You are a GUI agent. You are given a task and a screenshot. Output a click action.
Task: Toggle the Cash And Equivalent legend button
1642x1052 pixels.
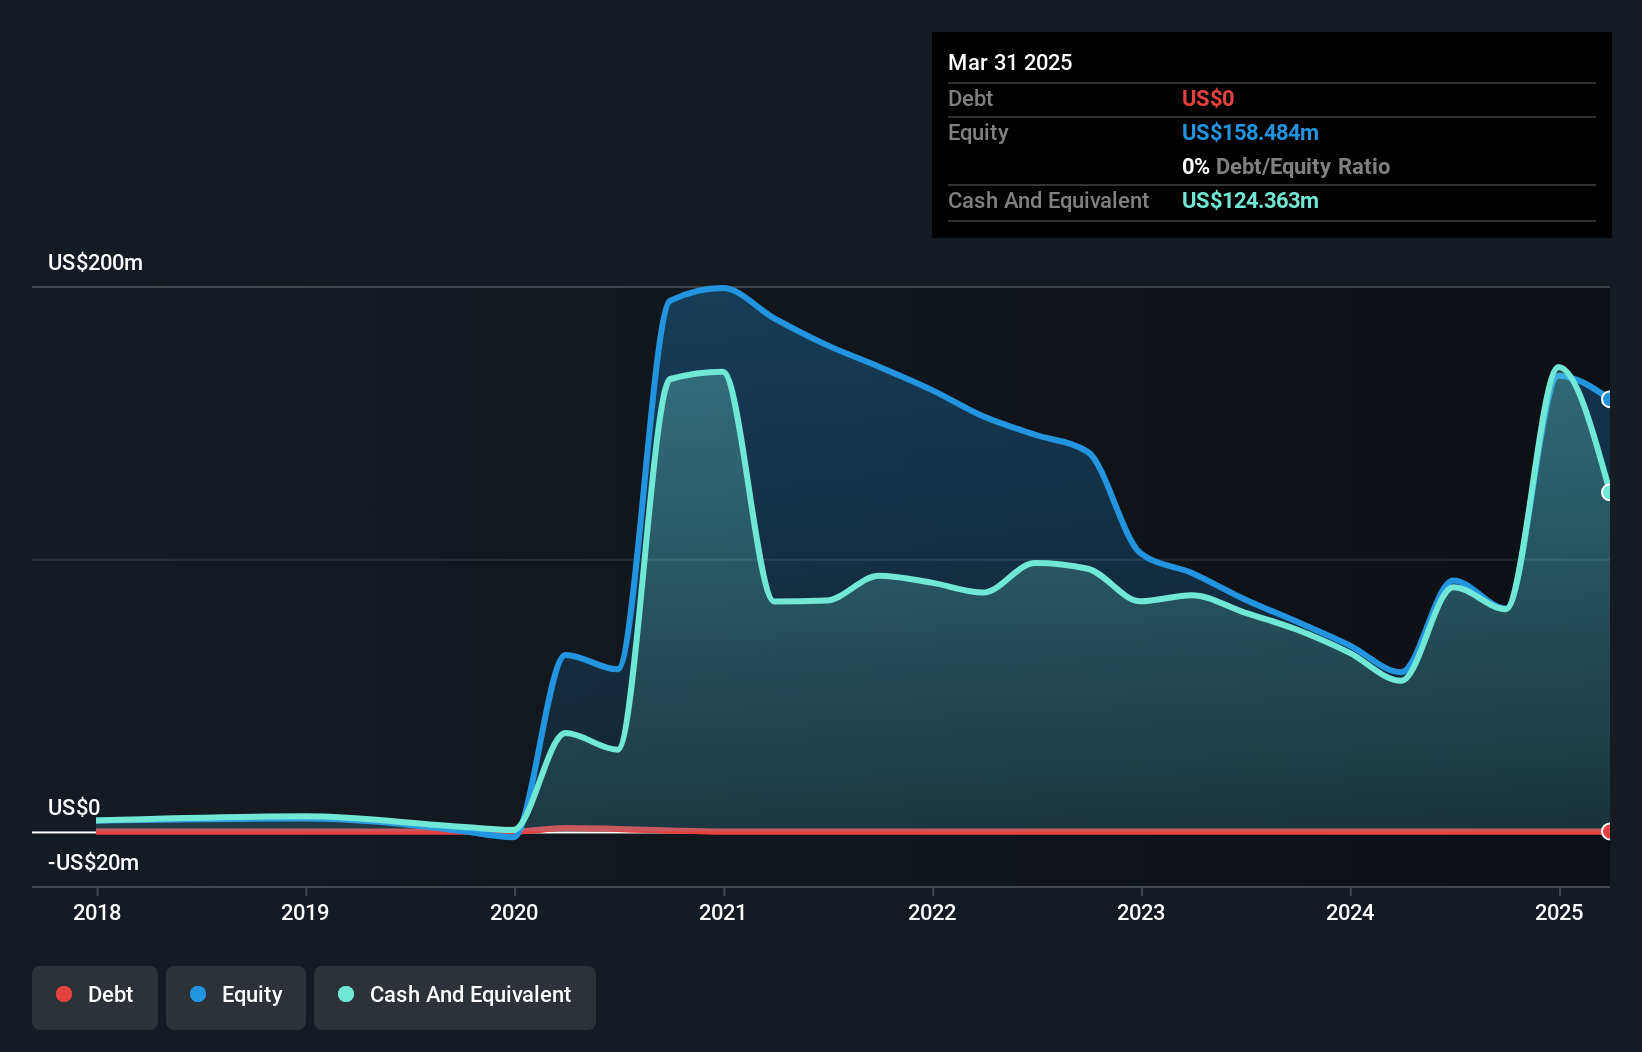pyautogui.click(x=455, y=997)
